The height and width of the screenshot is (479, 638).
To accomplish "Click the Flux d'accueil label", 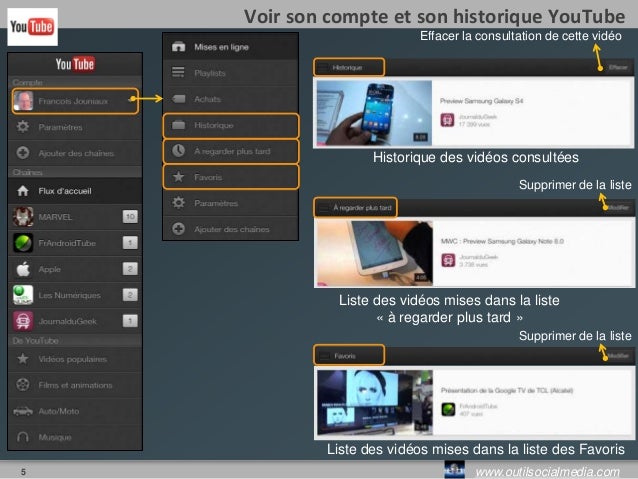I will (65, 191).
